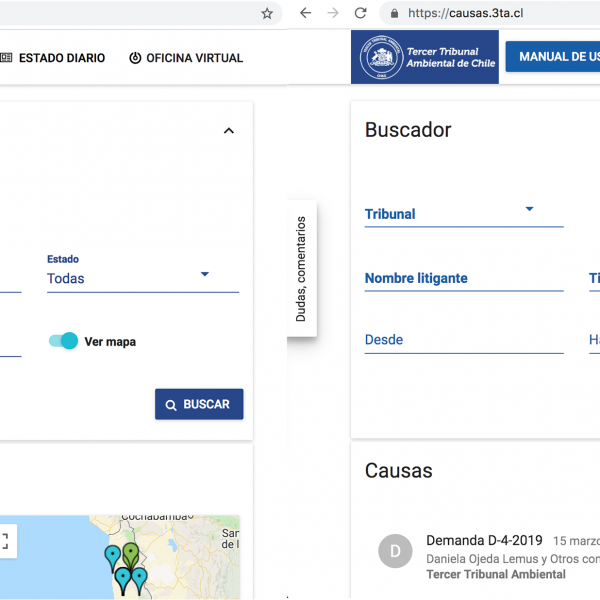Open the Oficina Virtual menu item
The width and height of the screenshot is (600, 600).
(x=186, y=58)
